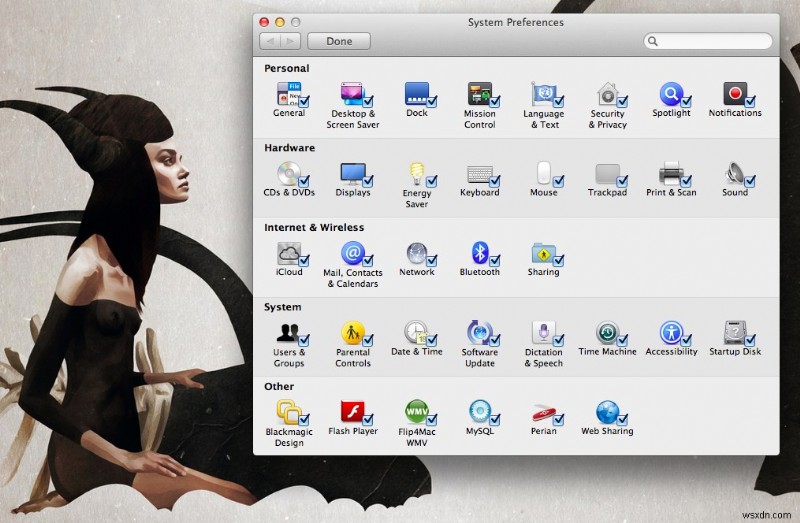Click the magnifying glass in the search field
The width and height of the screenshot is (800, 523).
tap(653, 42)
